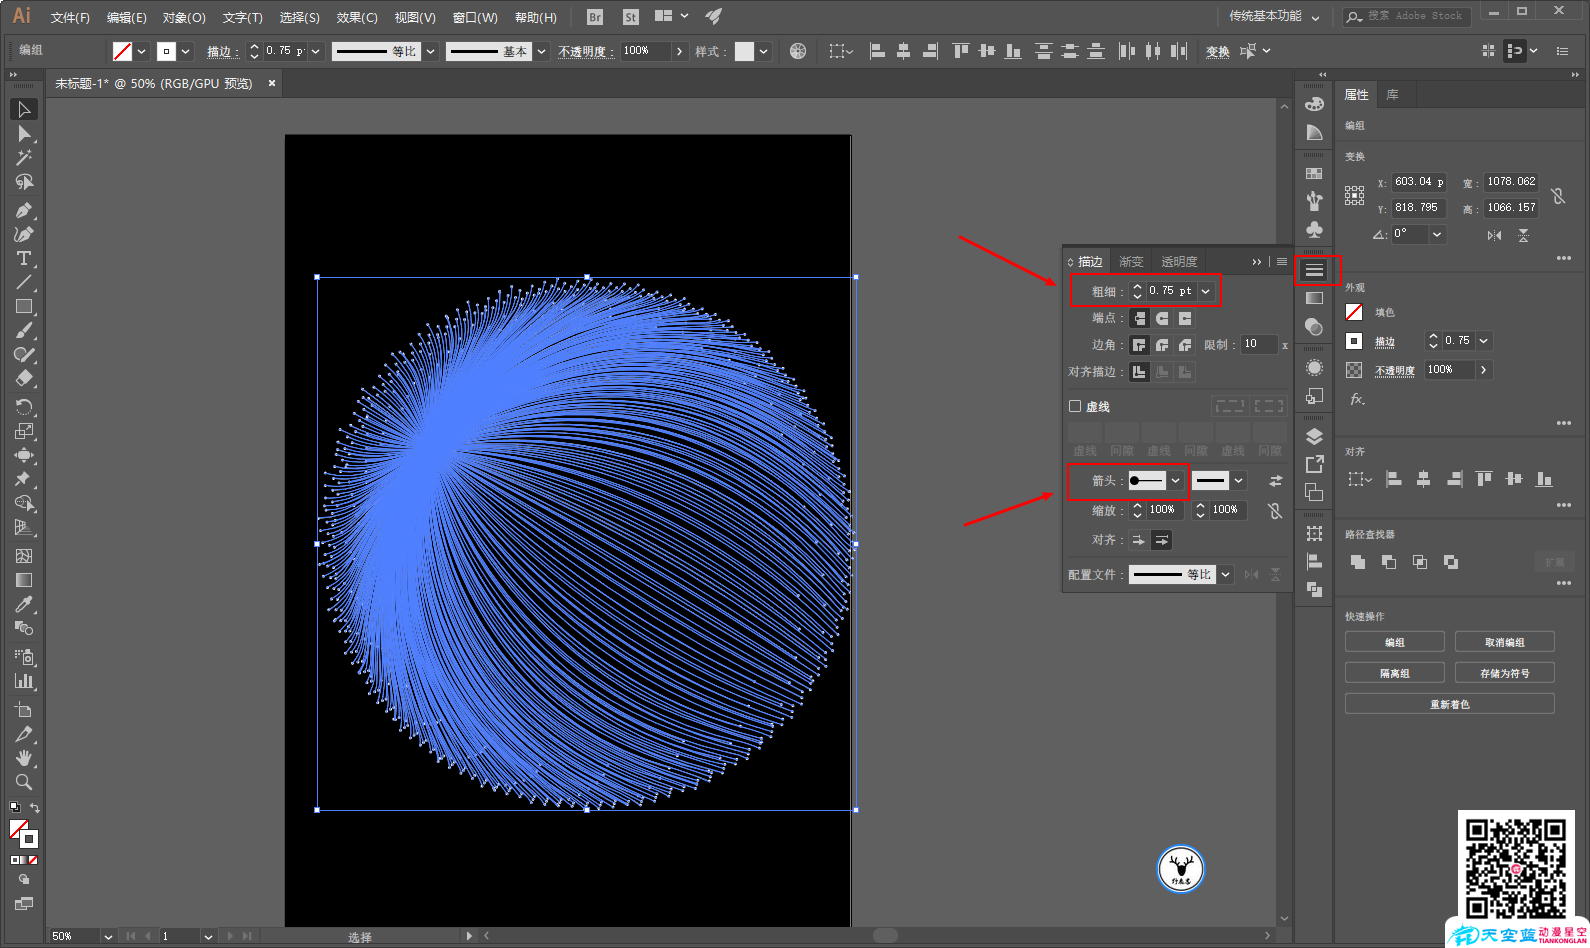Select the Lasso tool
The image size is (1590, 948).
point(24,182)
